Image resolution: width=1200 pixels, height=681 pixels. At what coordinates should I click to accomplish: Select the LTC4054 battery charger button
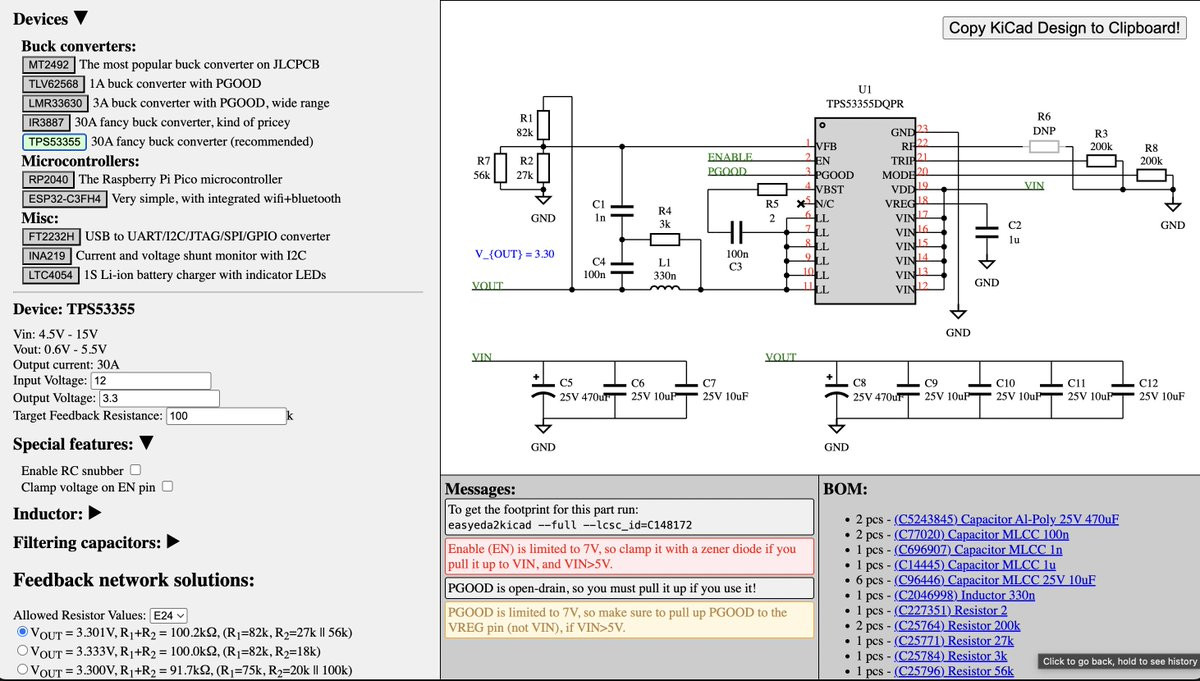49,275
